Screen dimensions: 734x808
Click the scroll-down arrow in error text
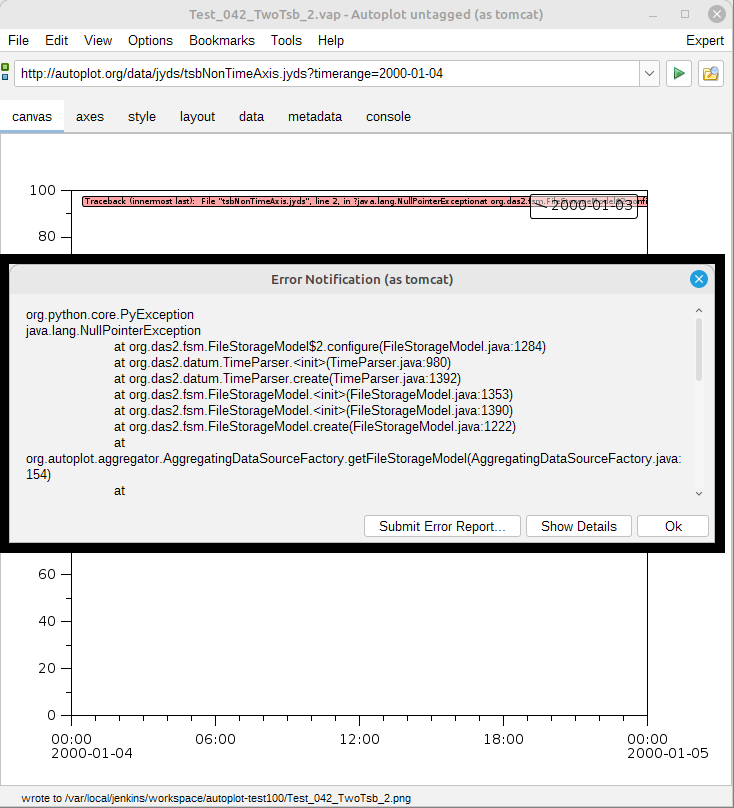tap(698, 493)
